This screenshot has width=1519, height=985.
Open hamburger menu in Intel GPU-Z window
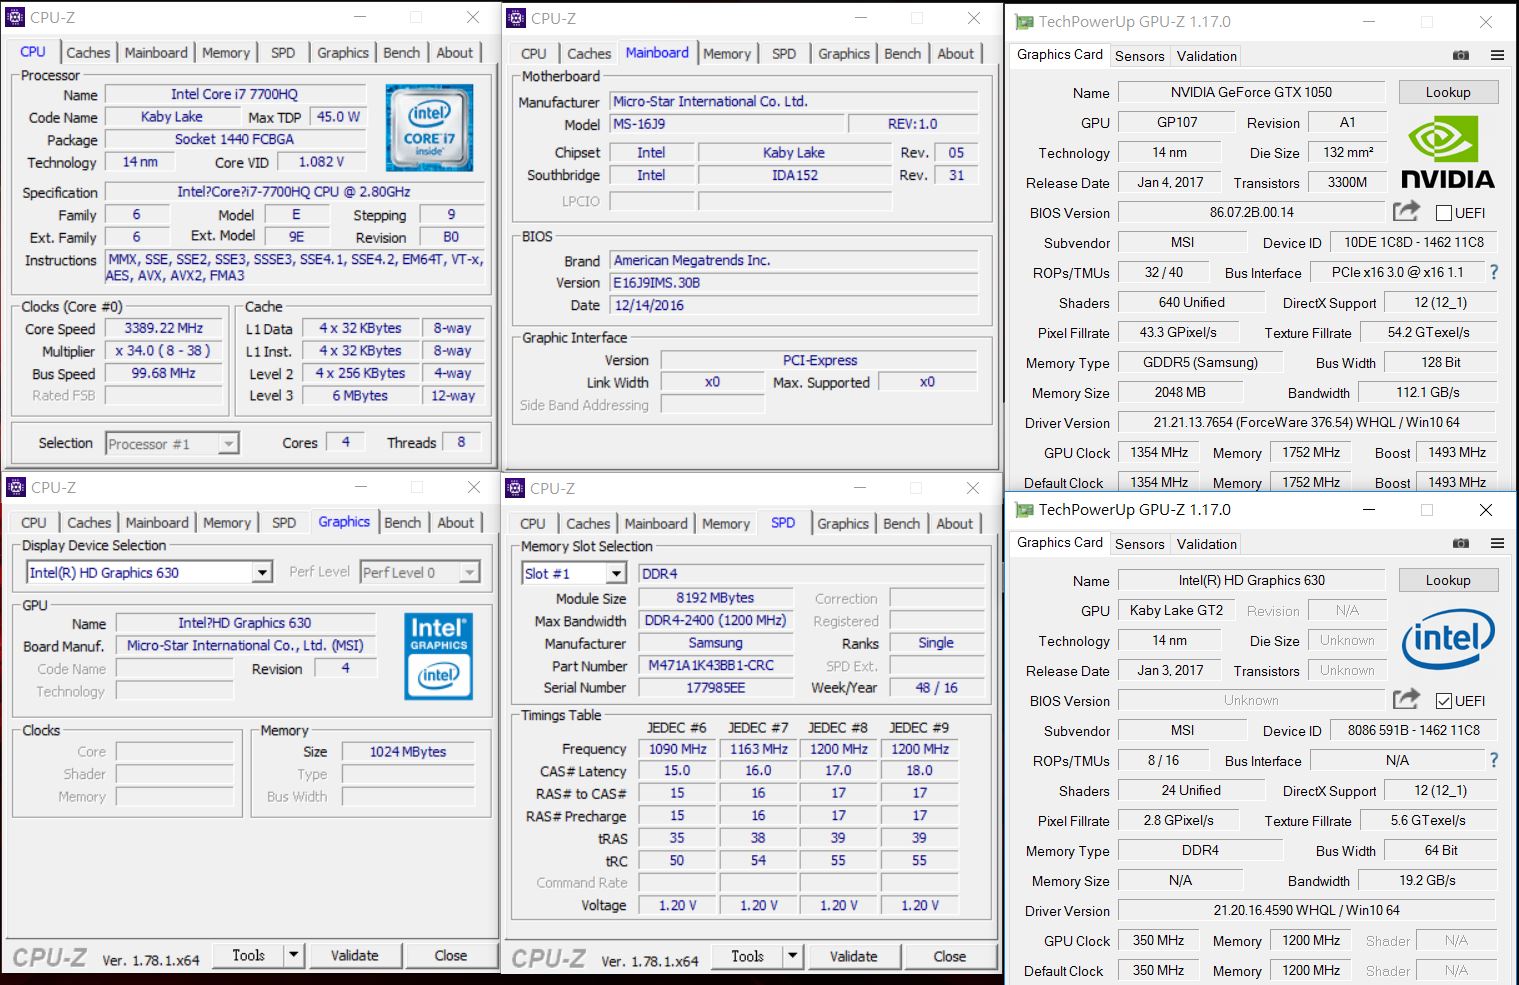[1497, 543]
